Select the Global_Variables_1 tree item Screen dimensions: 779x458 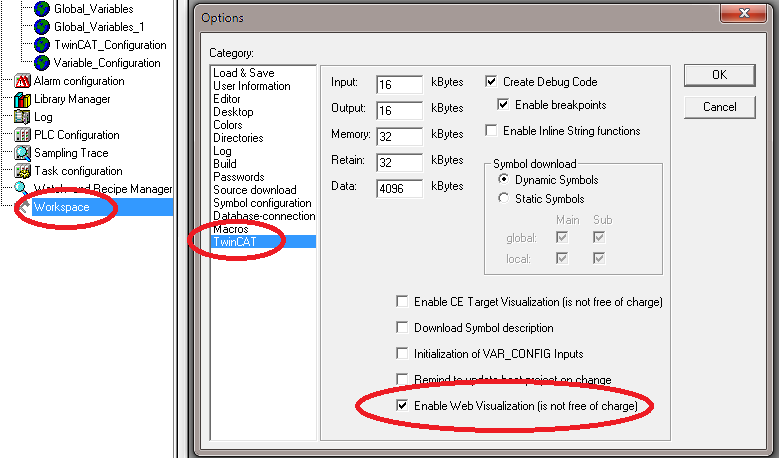[99, 27]
